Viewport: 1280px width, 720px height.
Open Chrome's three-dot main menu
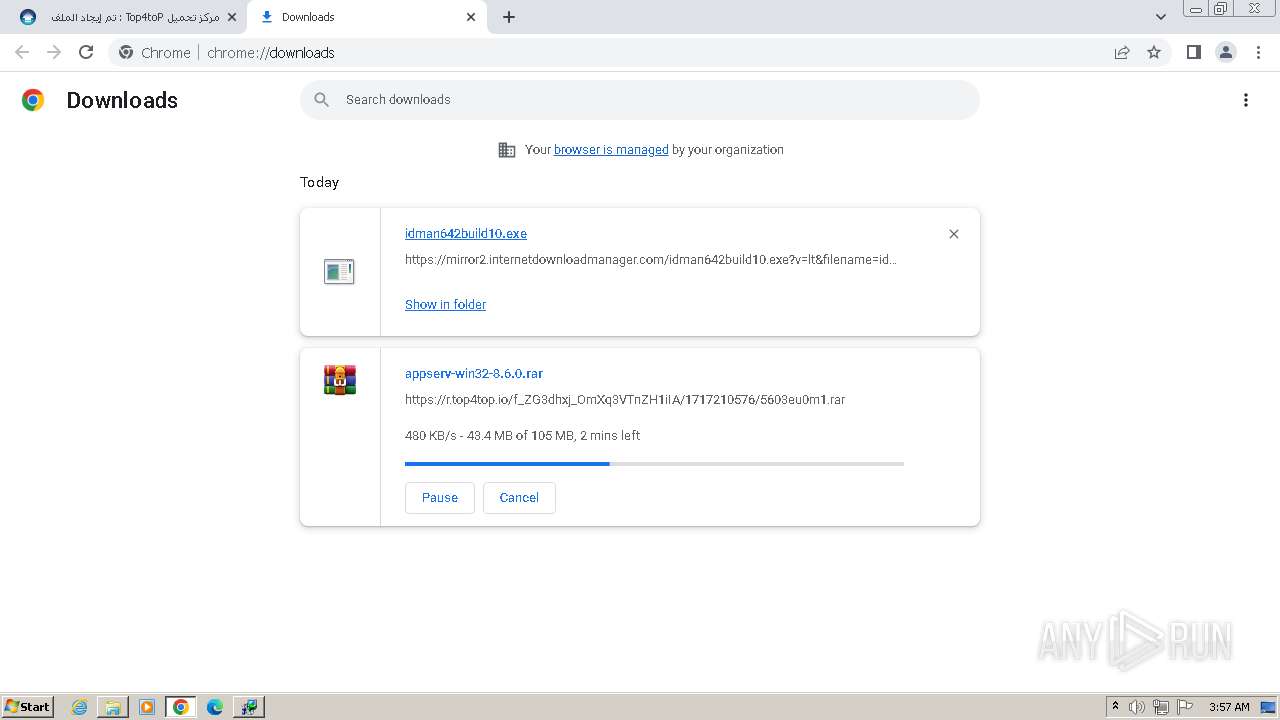point(1258,52)
